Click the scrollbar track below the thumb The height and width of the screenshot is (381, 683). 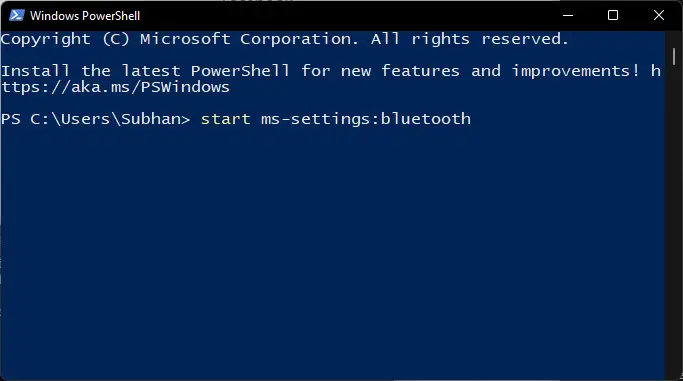click(674, 218)
